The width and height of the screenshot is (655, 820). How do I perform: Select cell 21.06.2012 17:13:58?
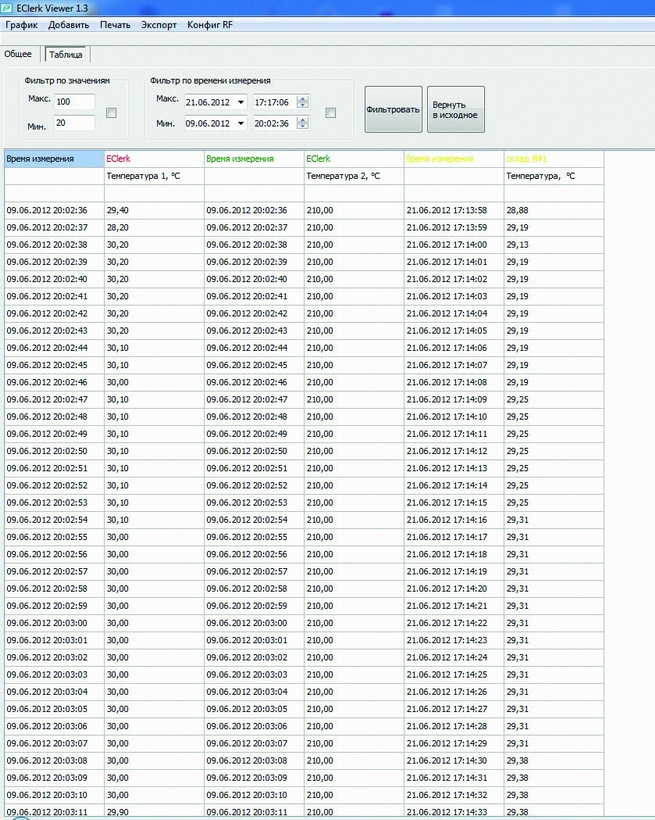click(x=454, y=210)
